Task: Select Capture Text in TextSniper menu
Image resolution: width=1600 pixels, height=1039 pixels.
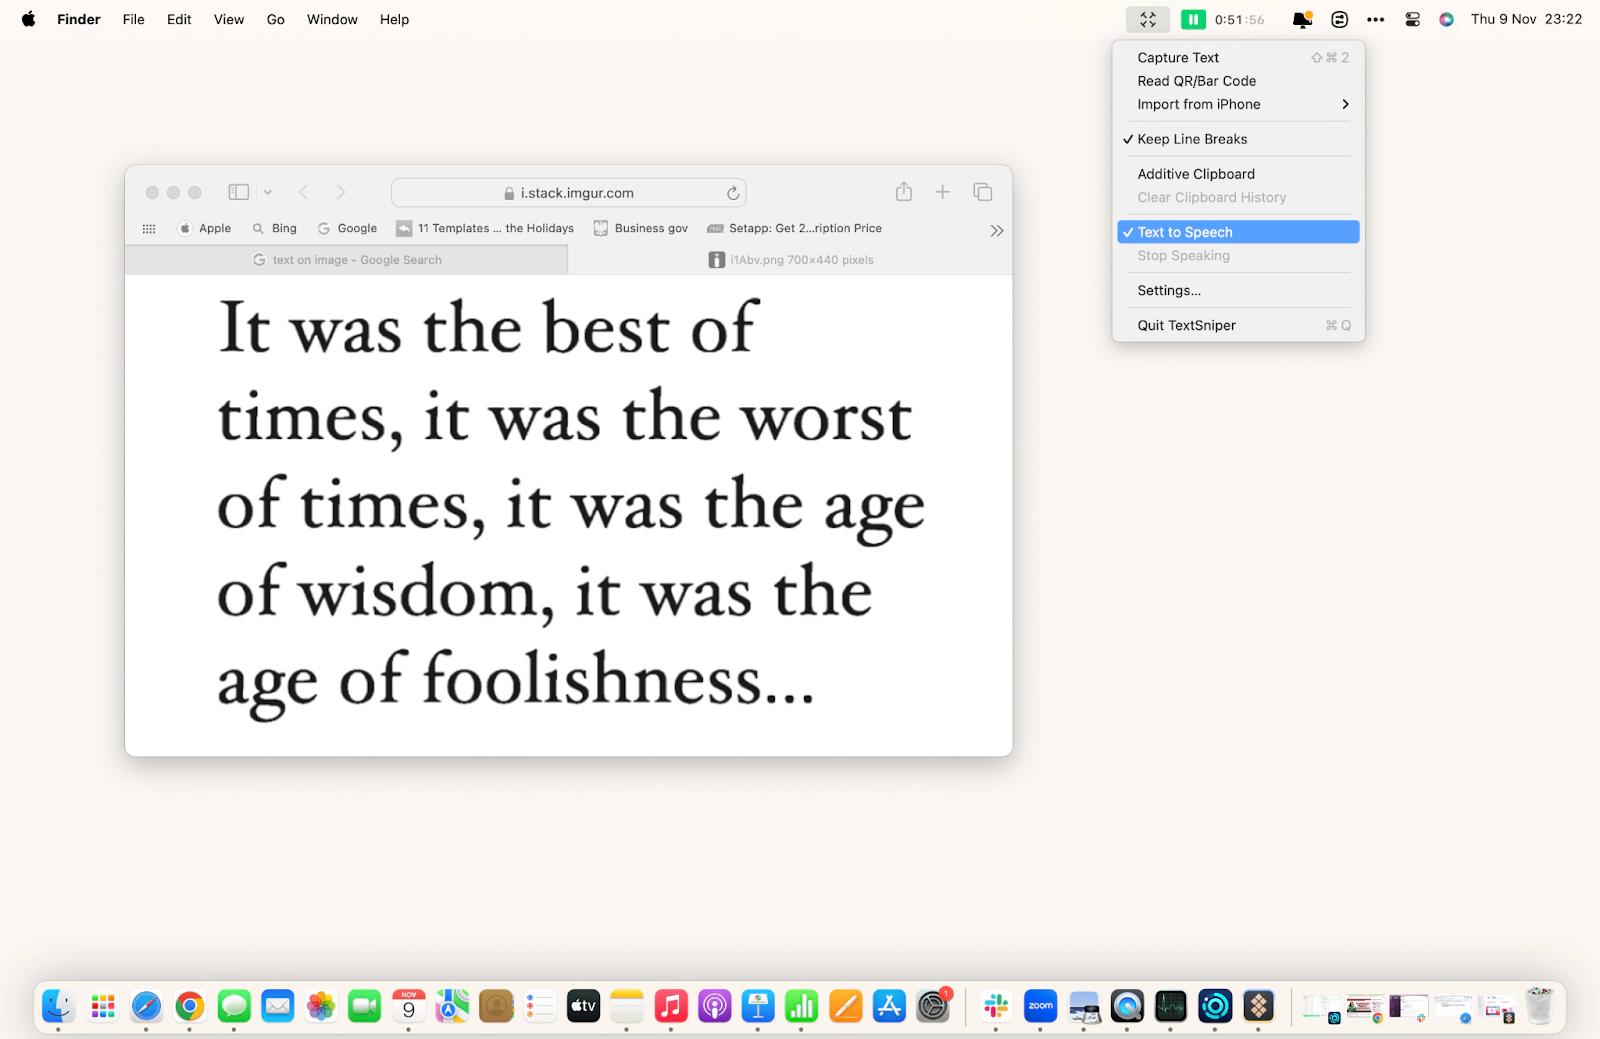Action: coord(1238,58)
